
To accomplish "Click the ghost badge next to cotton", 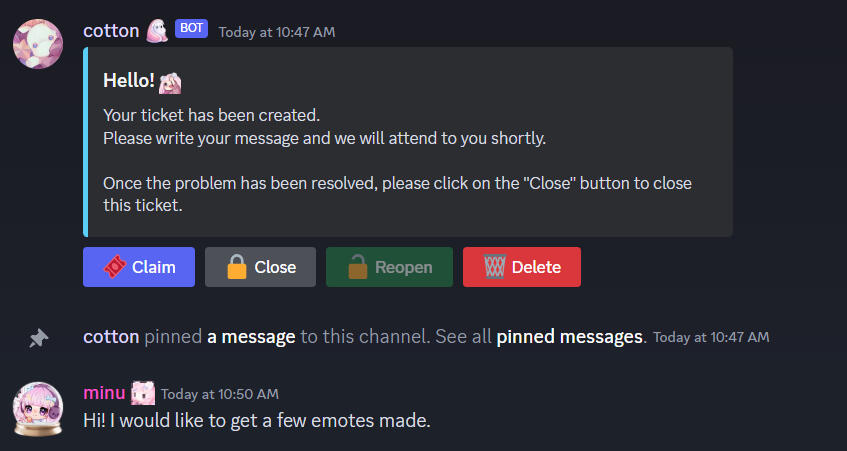I will point(157,31).
